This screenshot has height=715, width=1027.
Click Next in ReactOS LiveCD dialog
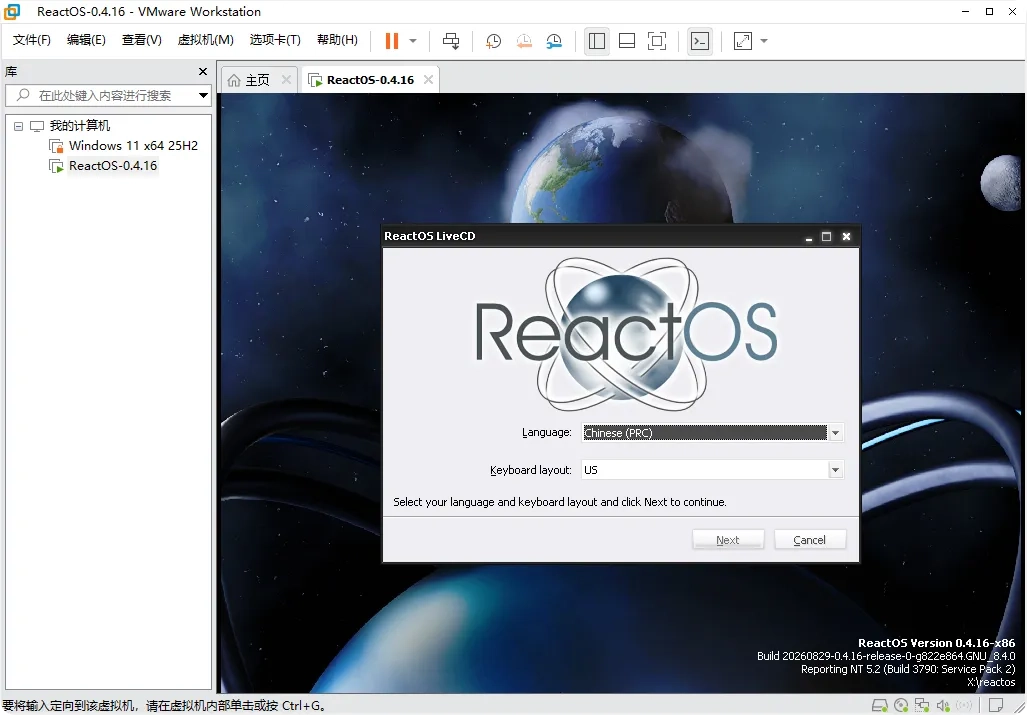click(728, 540)
